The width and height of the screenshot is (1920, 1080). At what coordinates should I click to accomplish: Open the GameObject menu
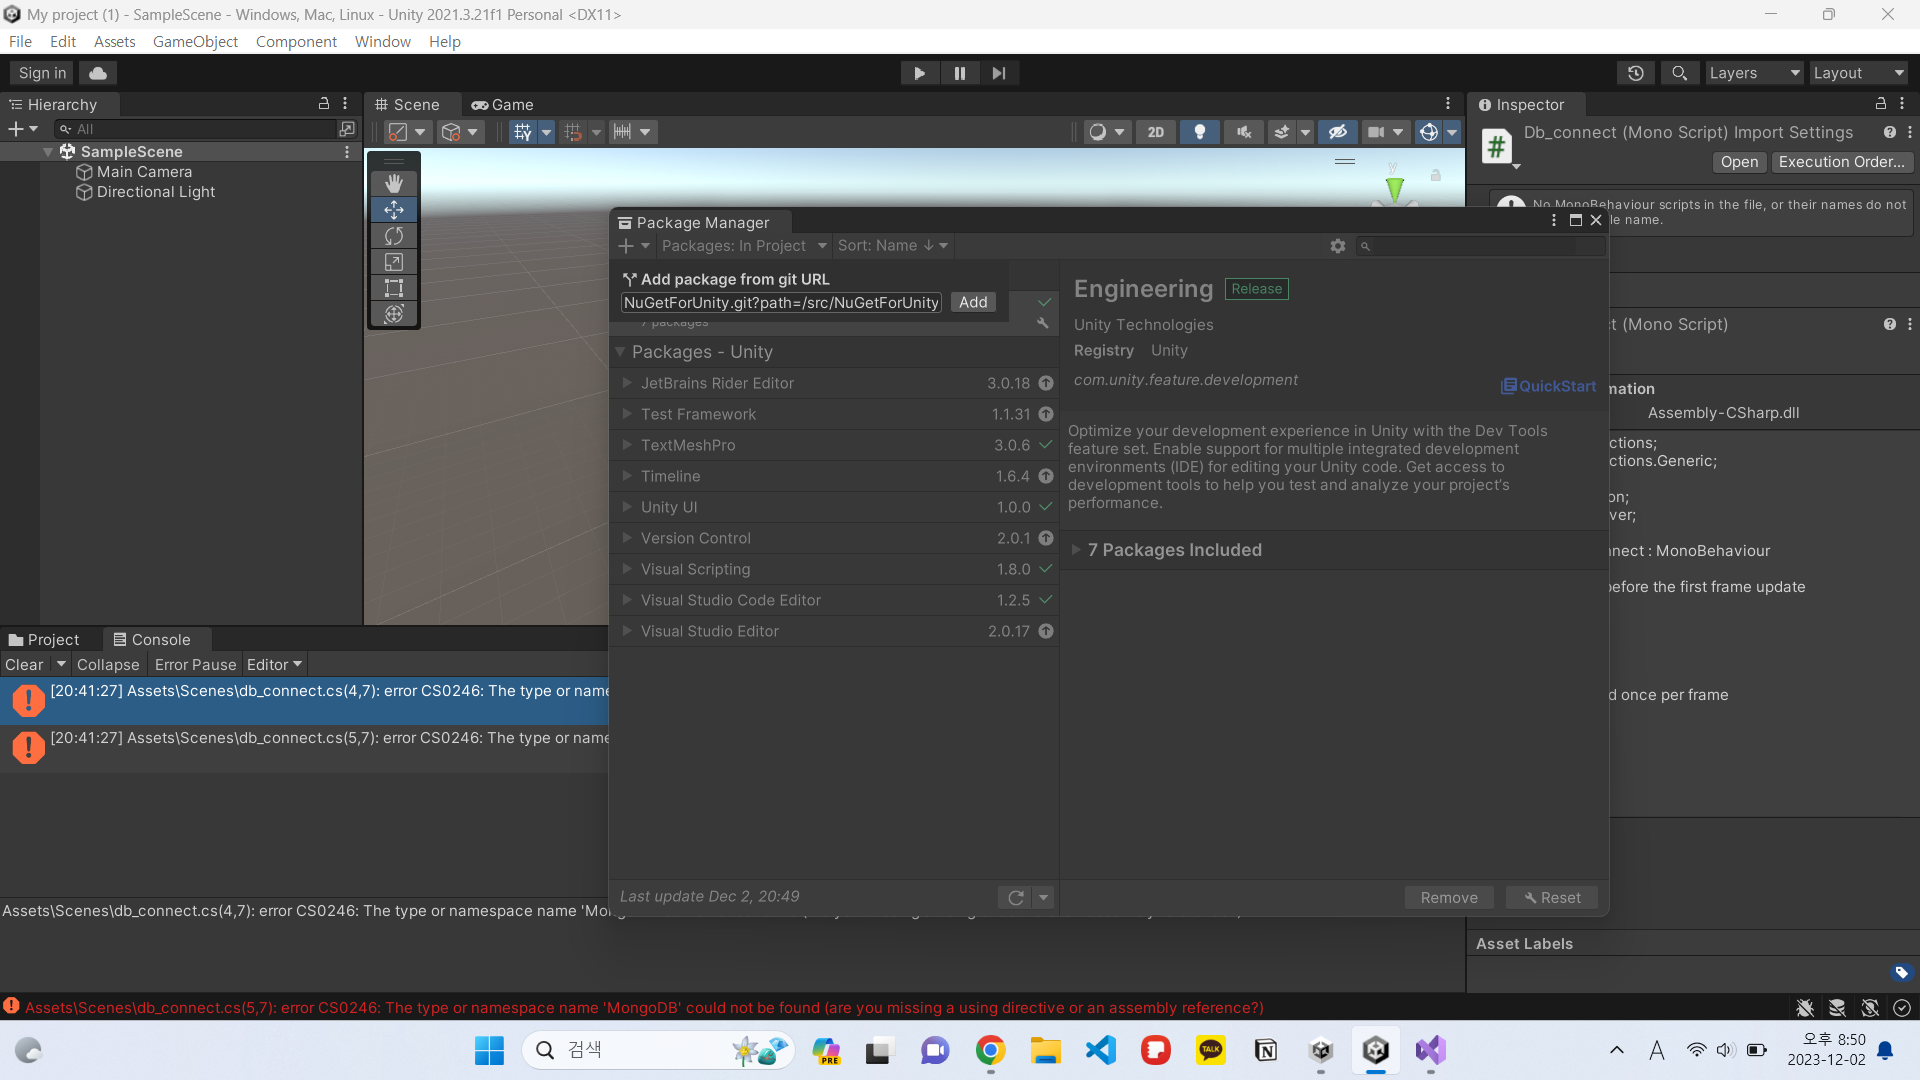195,42
